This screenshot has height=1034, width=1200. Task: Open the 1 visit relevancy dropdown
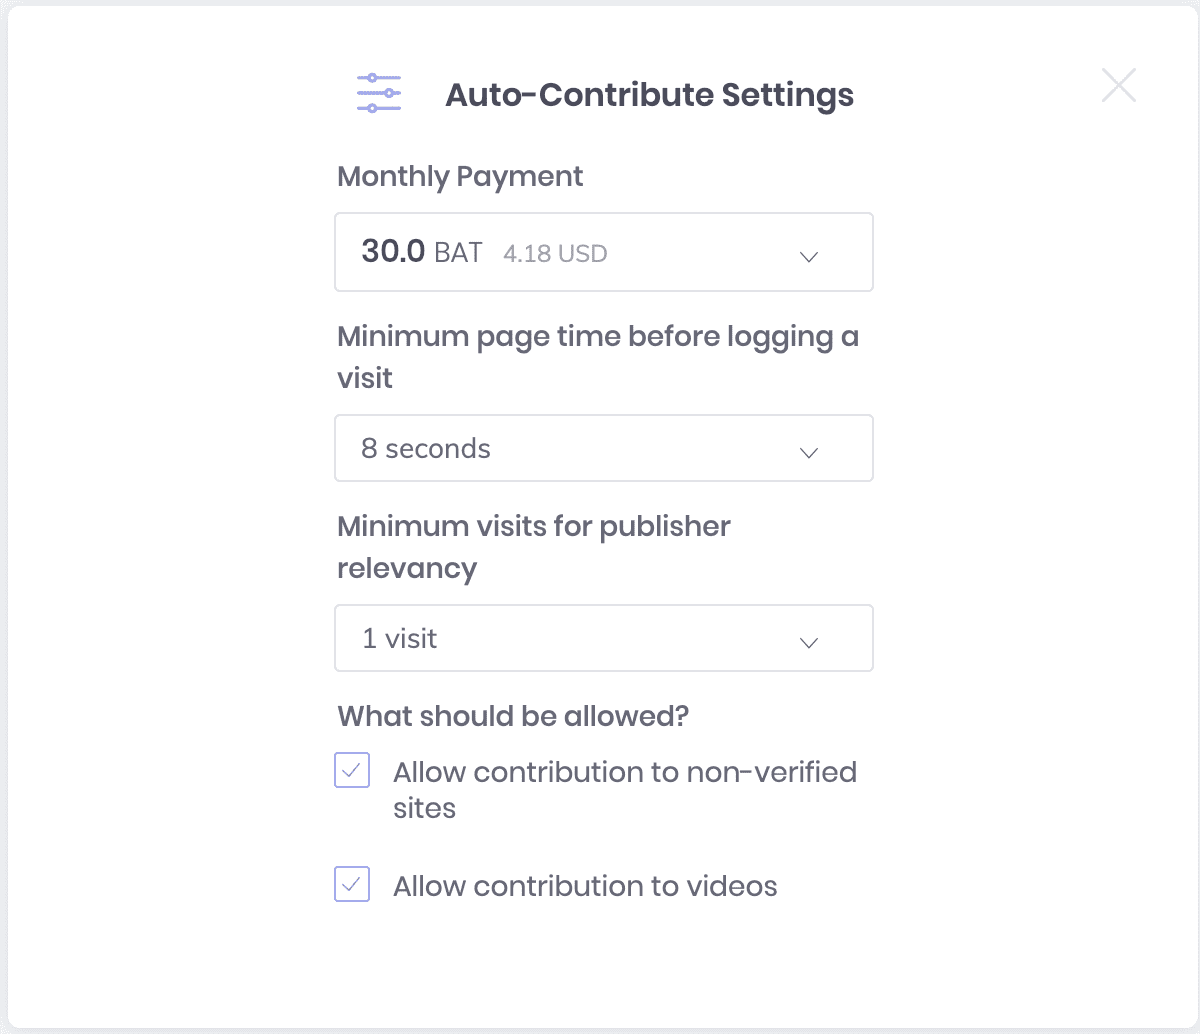[604, 638]
